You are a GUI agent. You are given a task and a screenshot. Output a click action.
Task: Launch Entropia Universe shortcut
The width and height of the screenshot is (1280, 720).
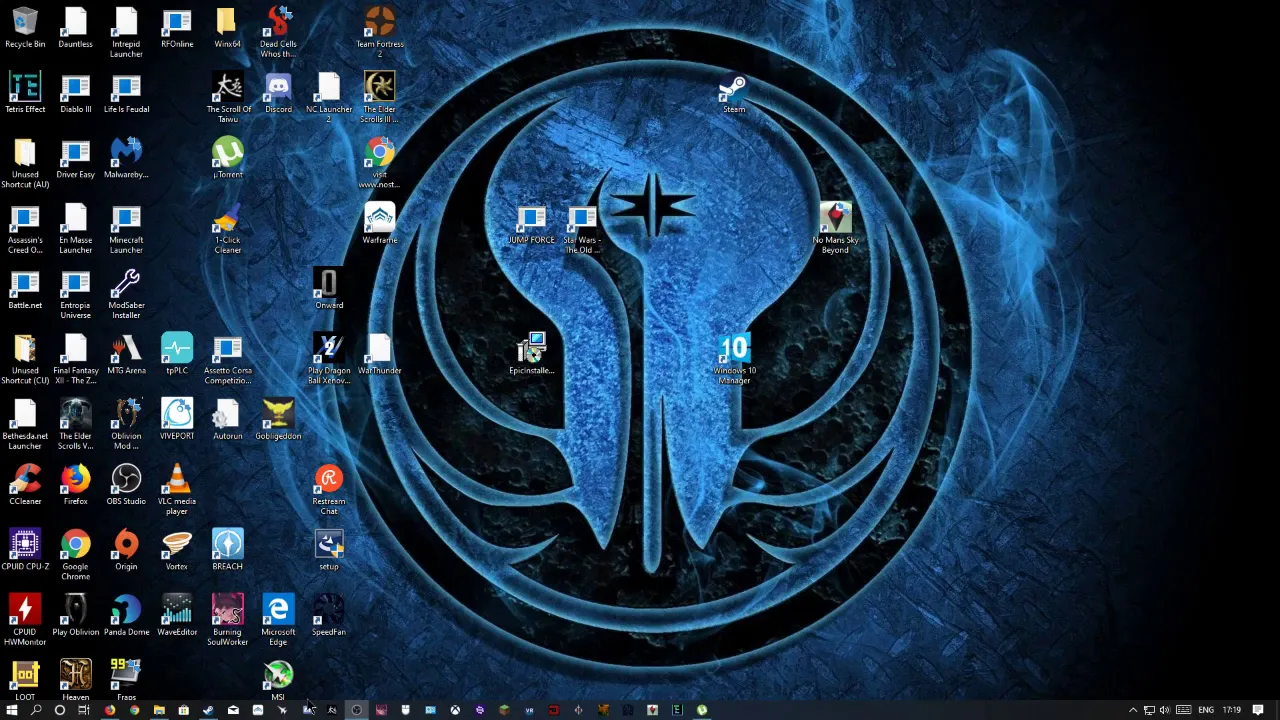(75, 293)
